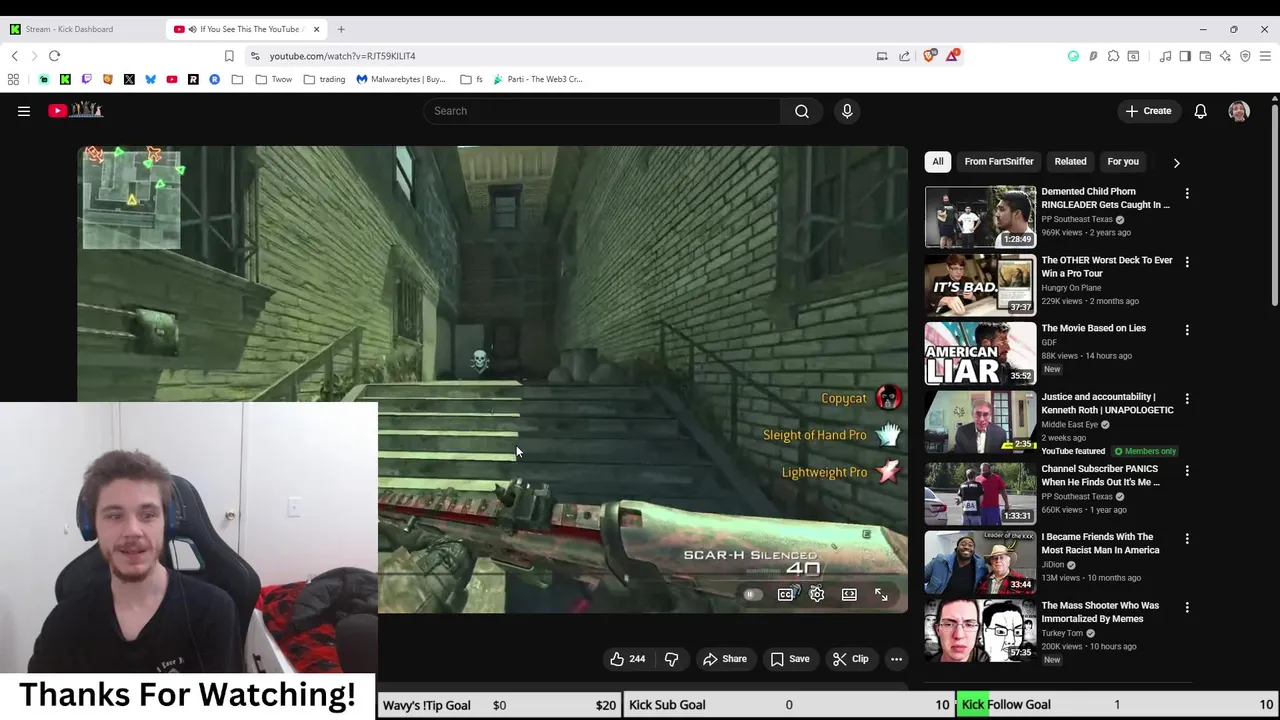This screenshot has width=1280, height=720.
Task: Open the Brave VPN shield icon
Action: (1245, 56)
